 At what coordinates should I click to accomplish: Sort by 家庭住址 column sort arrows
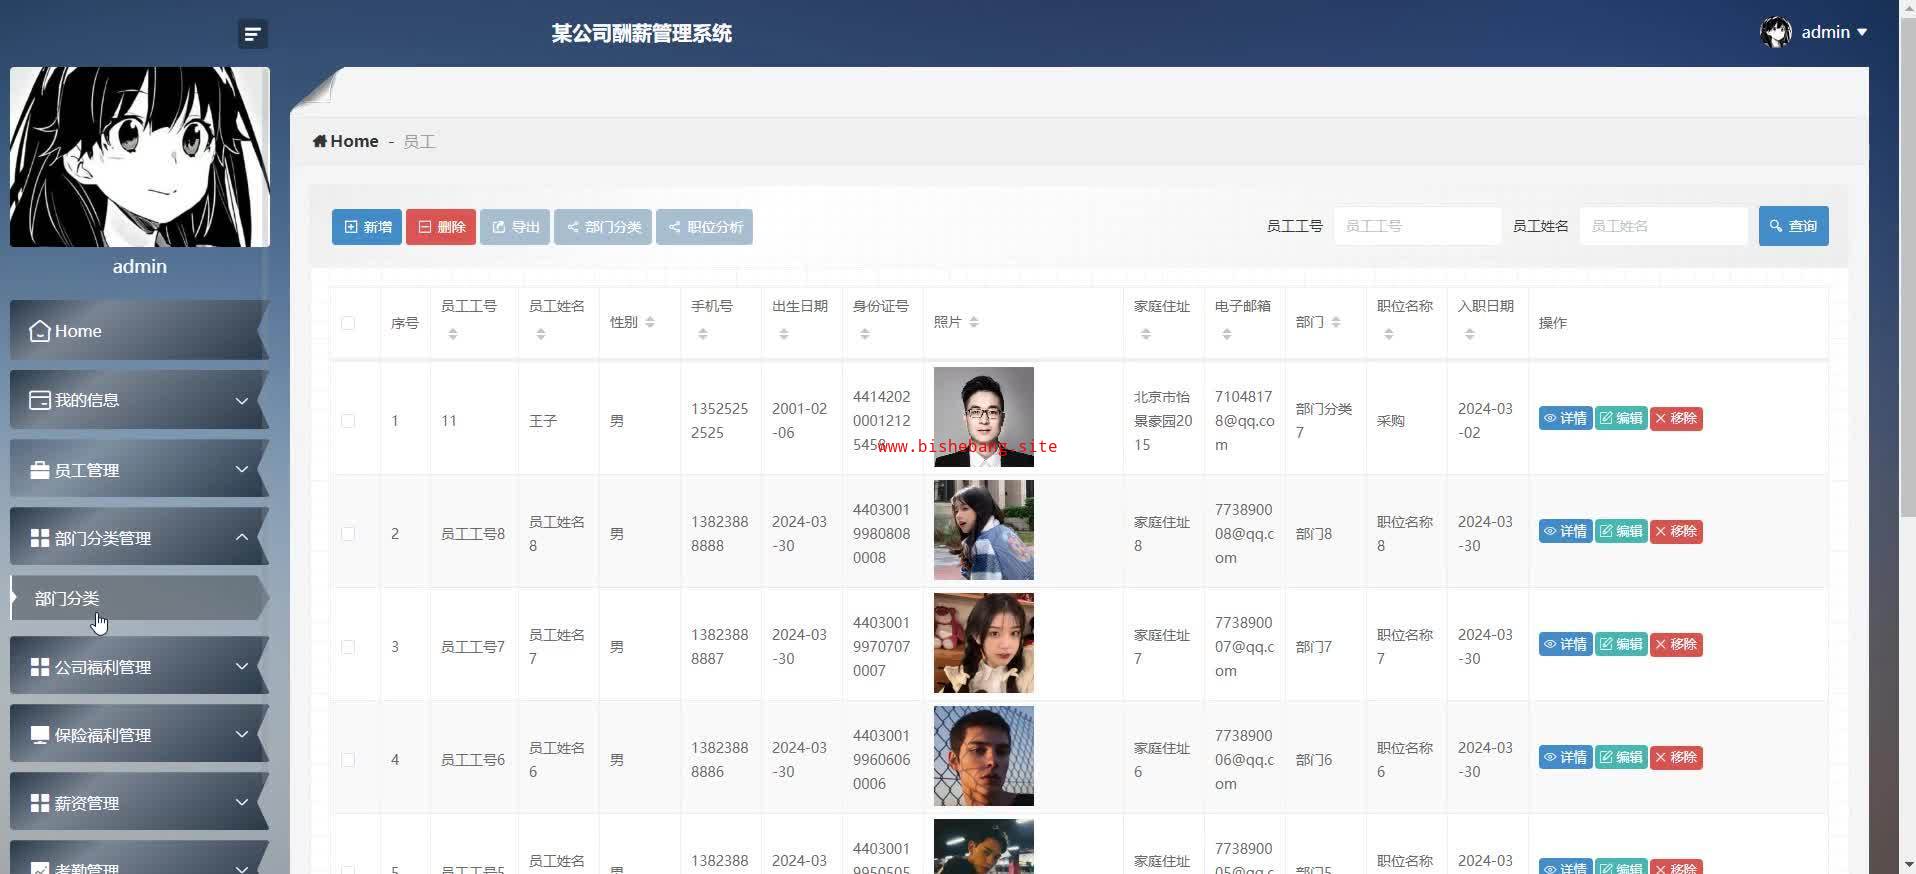[x=1146, y=334]
